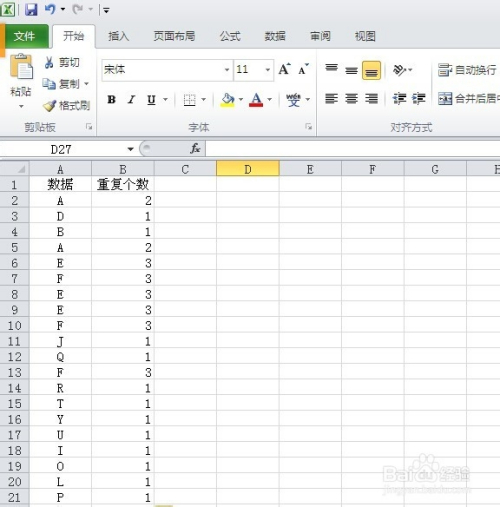The width and height of the screenshot is (500, 507).
Task: Click the increase indent icon
Action: (x=419, y=99)
